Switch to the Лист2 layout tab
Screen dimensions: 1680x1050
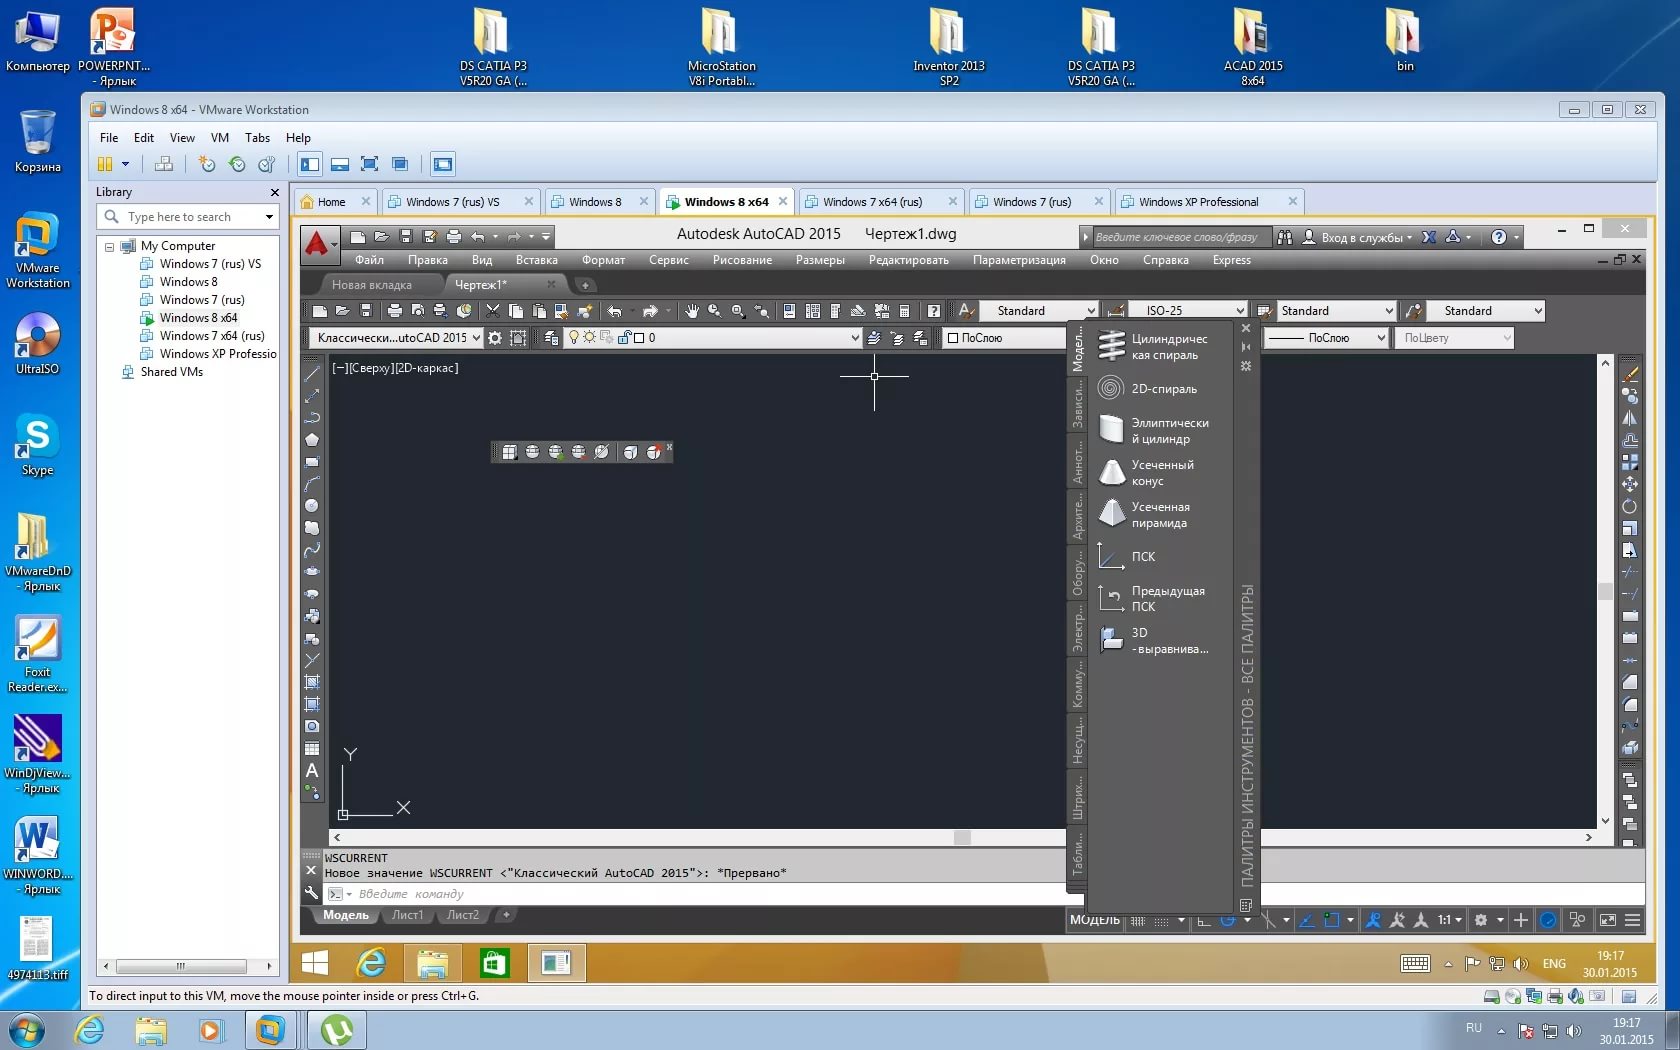[x=463, y=915]
